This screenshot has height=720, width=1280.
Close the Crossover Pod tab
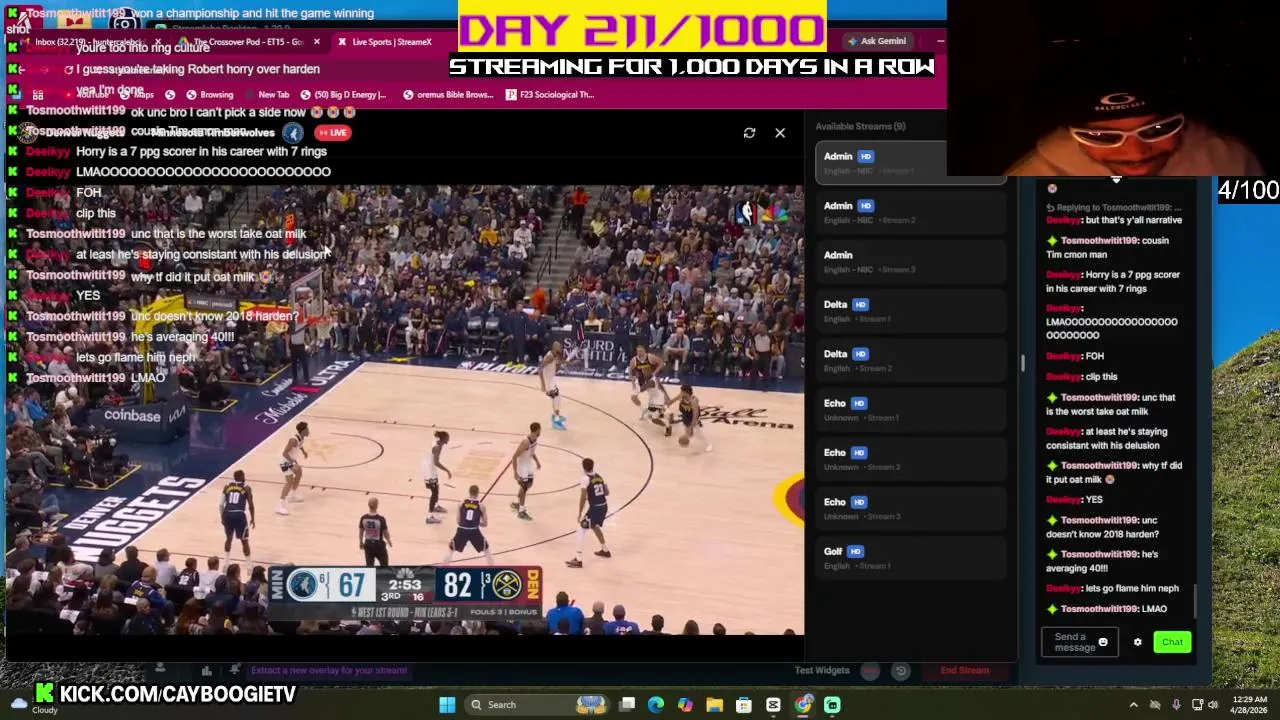pyautogui.click(x=317, y=41)
